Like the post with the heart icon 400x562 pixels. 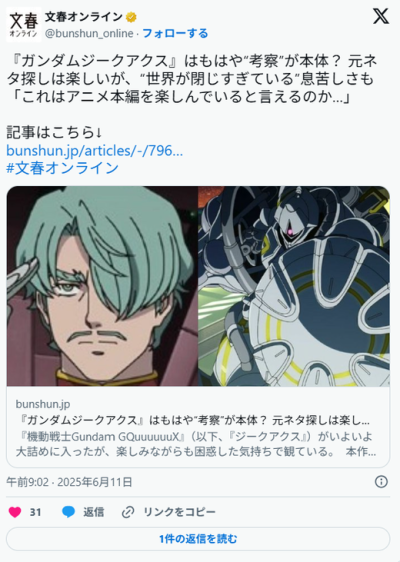[15, 512]
